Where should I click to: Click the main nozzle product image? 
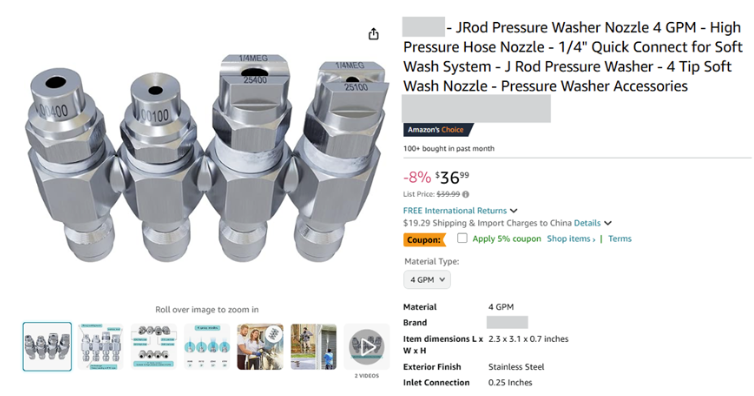pyautogui.click(x=207, y=159)
